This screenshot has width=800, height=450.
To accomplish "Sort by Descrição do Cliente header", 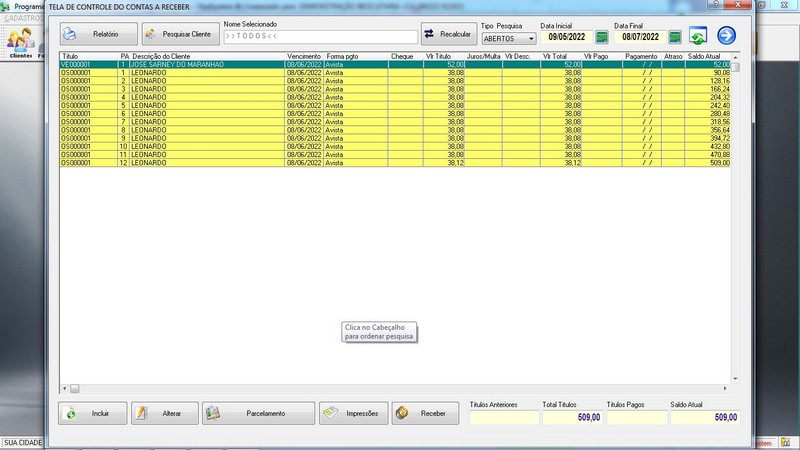I will click(x=160, y=56).
